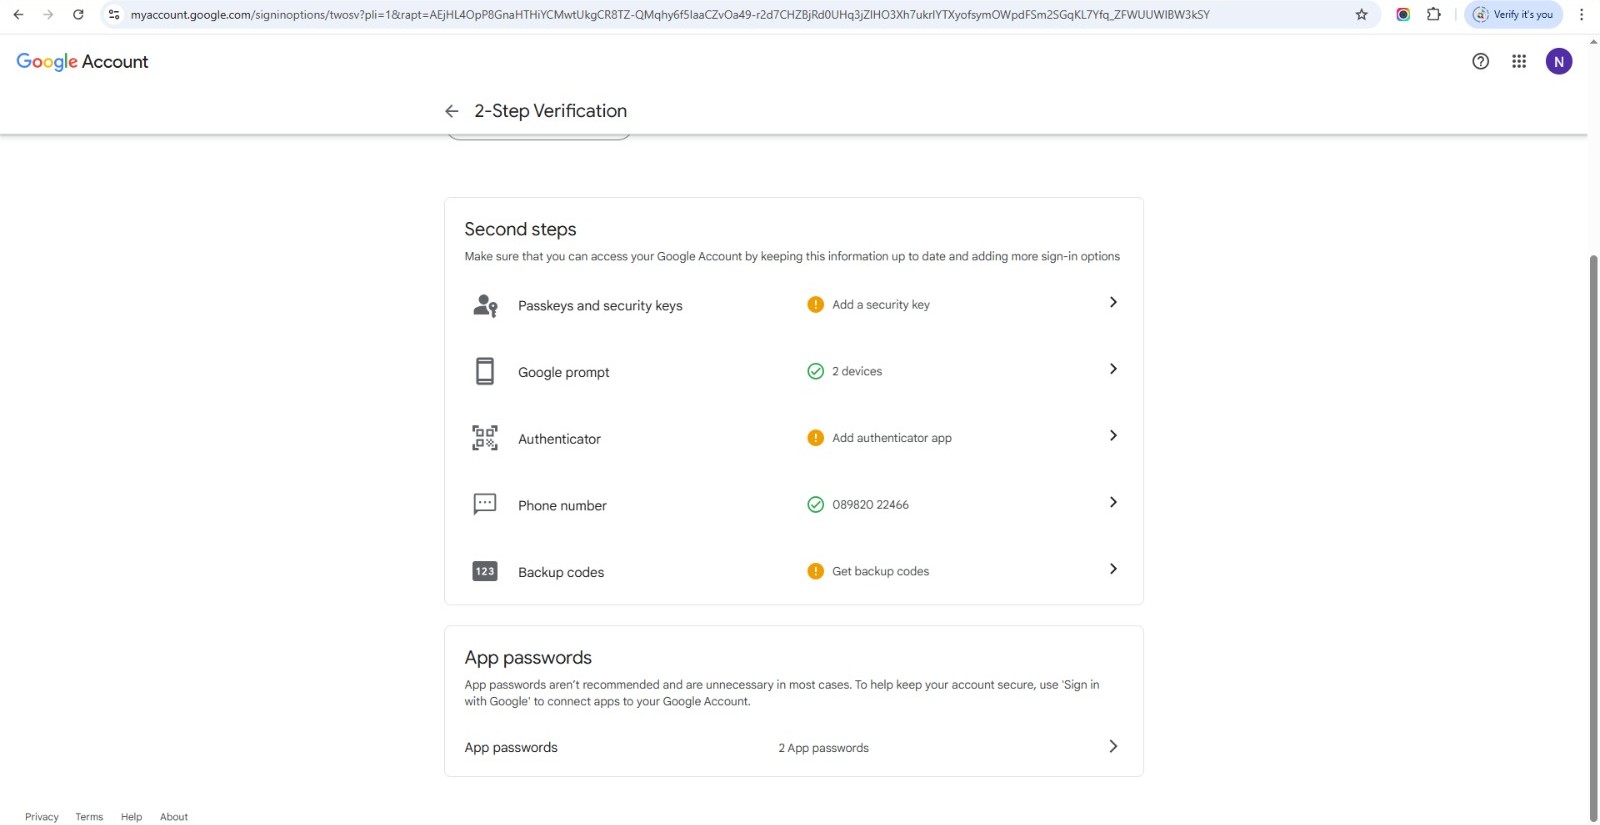Bookmark this page with the star icon
The image size is (1600, 825).
coord(1361,15)
